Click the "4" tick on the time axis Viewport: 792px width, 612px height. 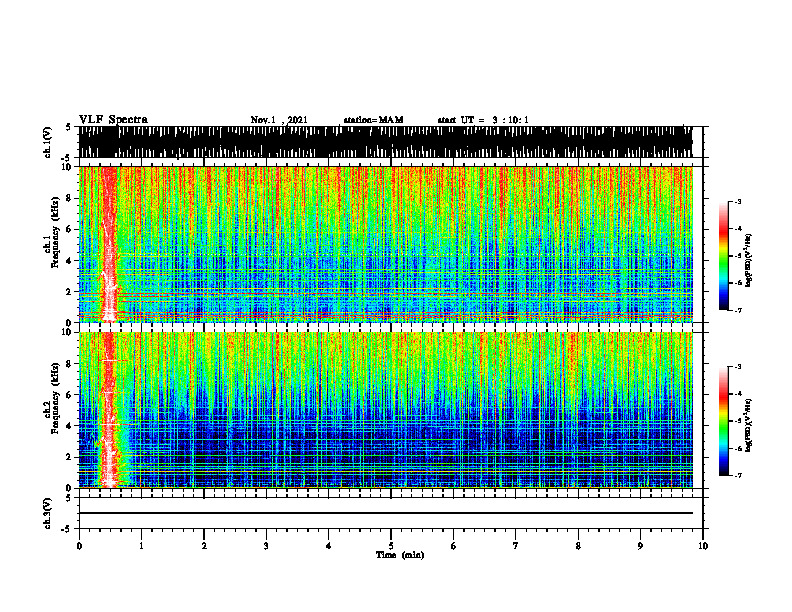point(329,546)
